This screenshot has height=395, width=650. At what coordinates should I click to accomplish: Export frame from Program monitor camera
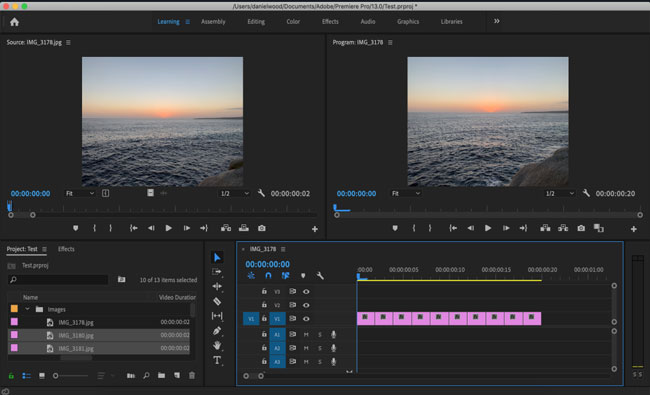(x=581, y=228)
